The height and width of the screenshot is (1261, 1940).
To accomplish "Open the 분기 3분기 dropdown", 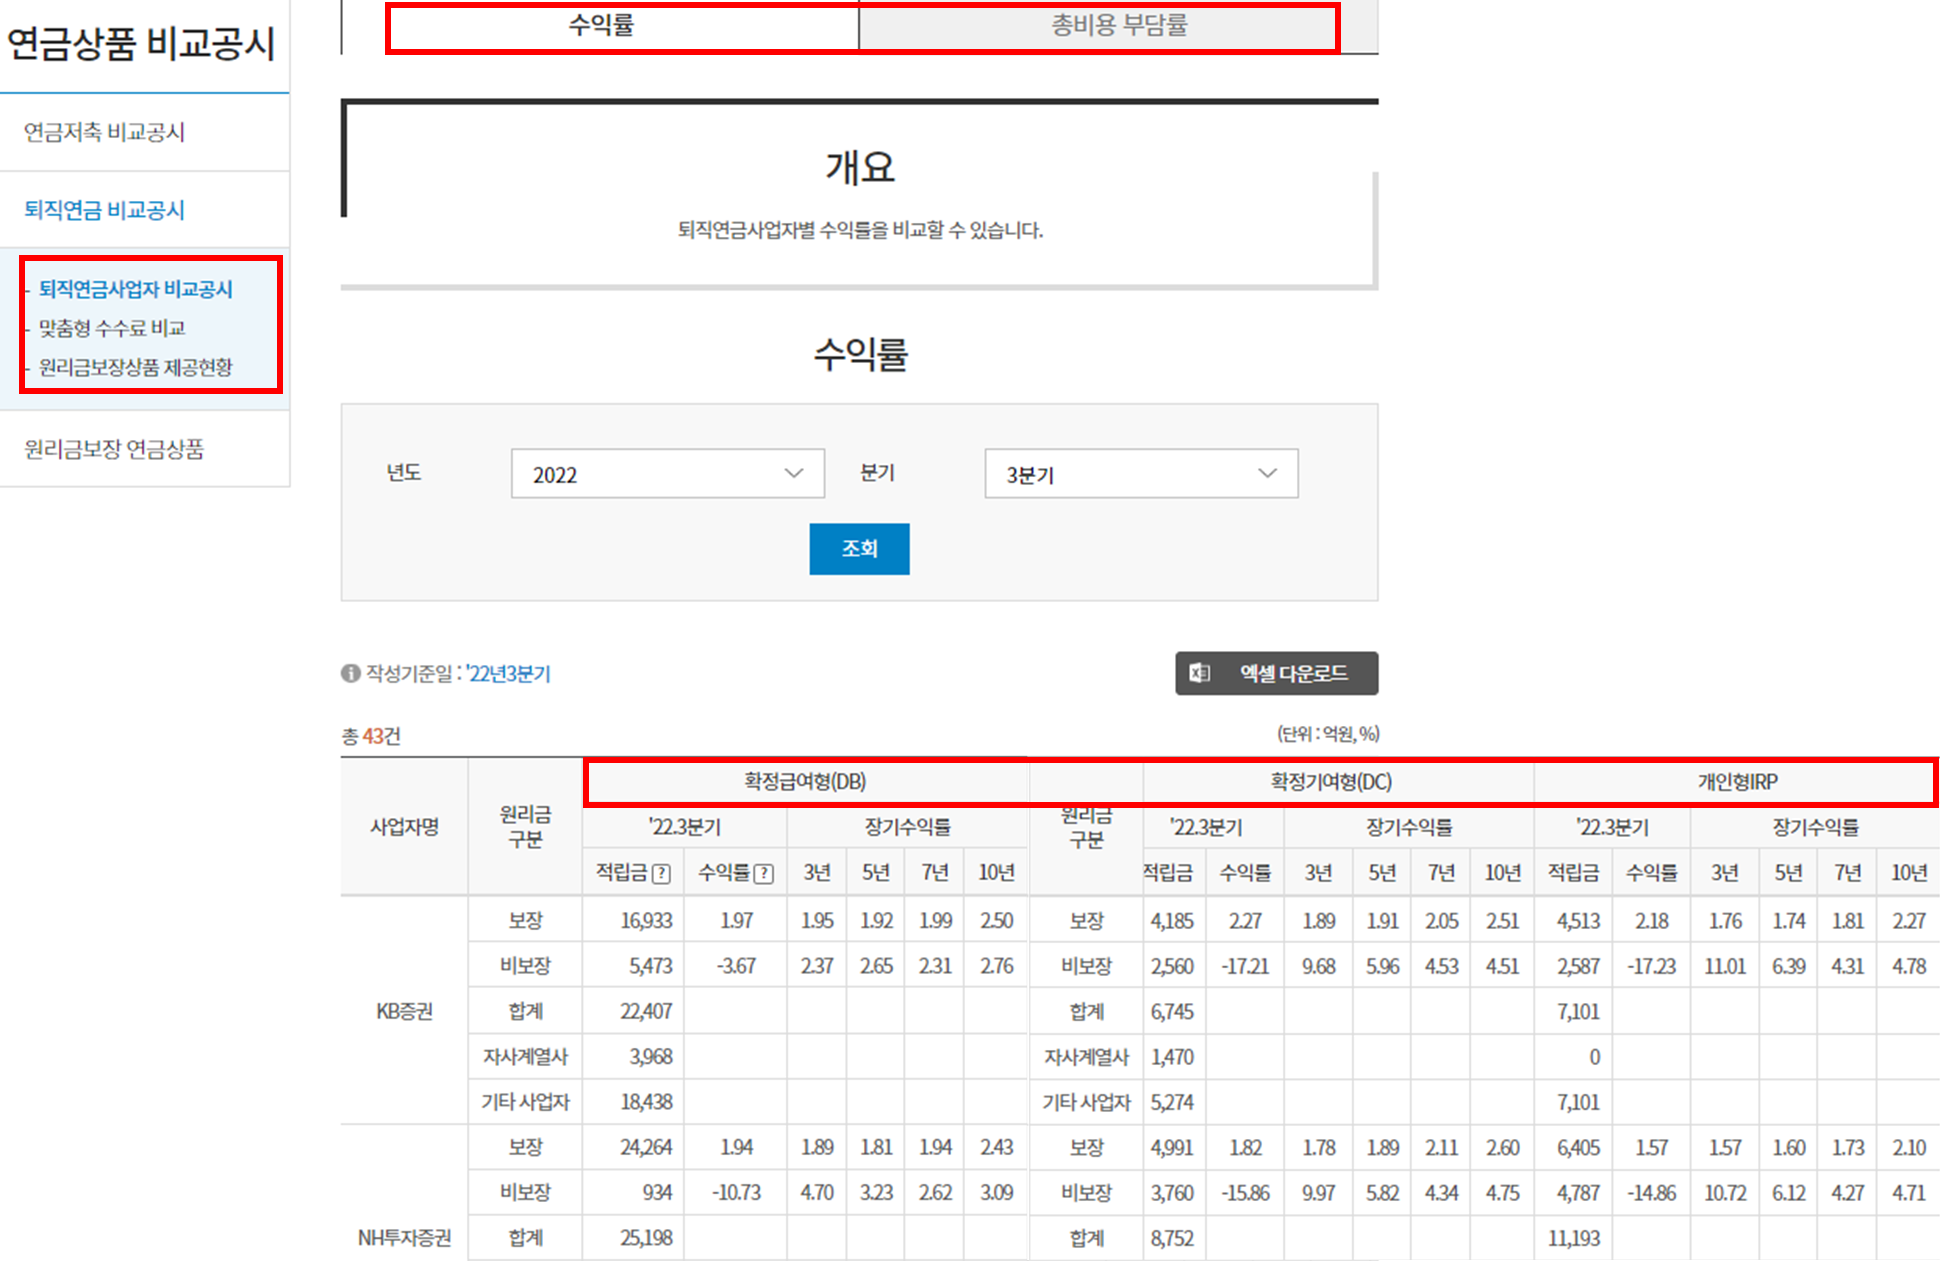I will pos(1140,474).
